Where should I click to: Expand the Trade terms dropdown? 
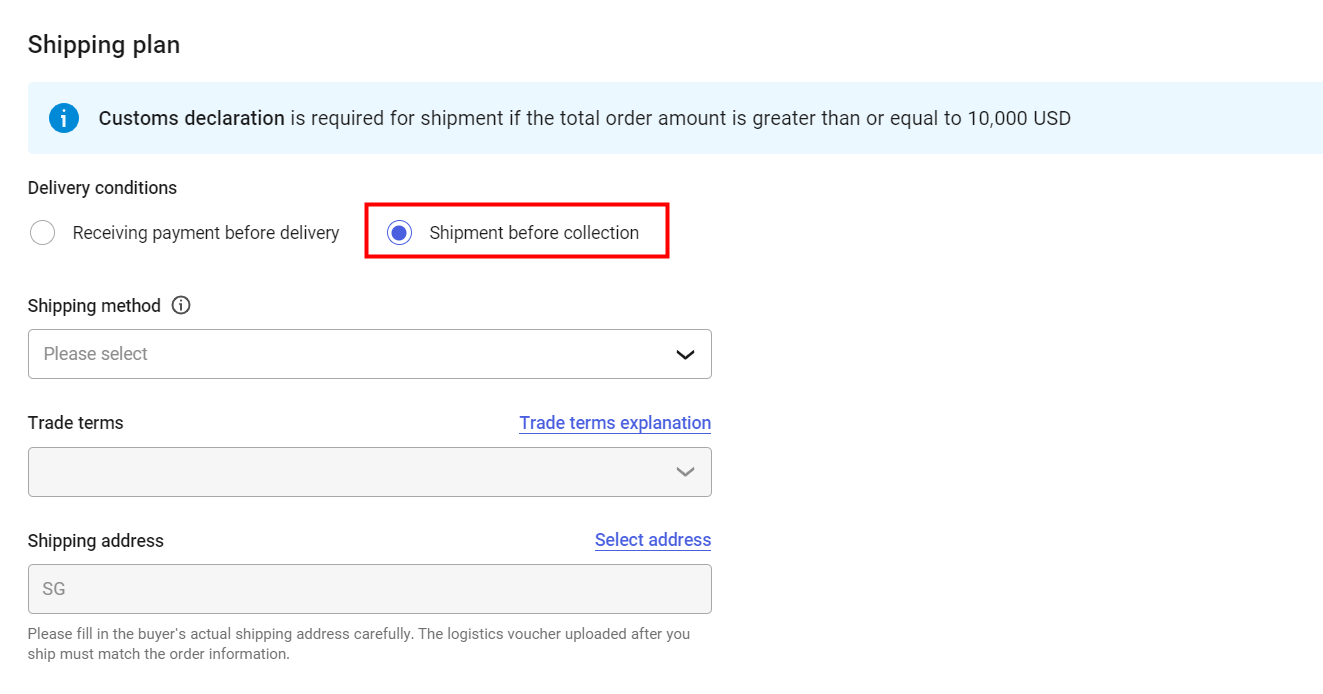pyautogui.click(x=370, y=471)
